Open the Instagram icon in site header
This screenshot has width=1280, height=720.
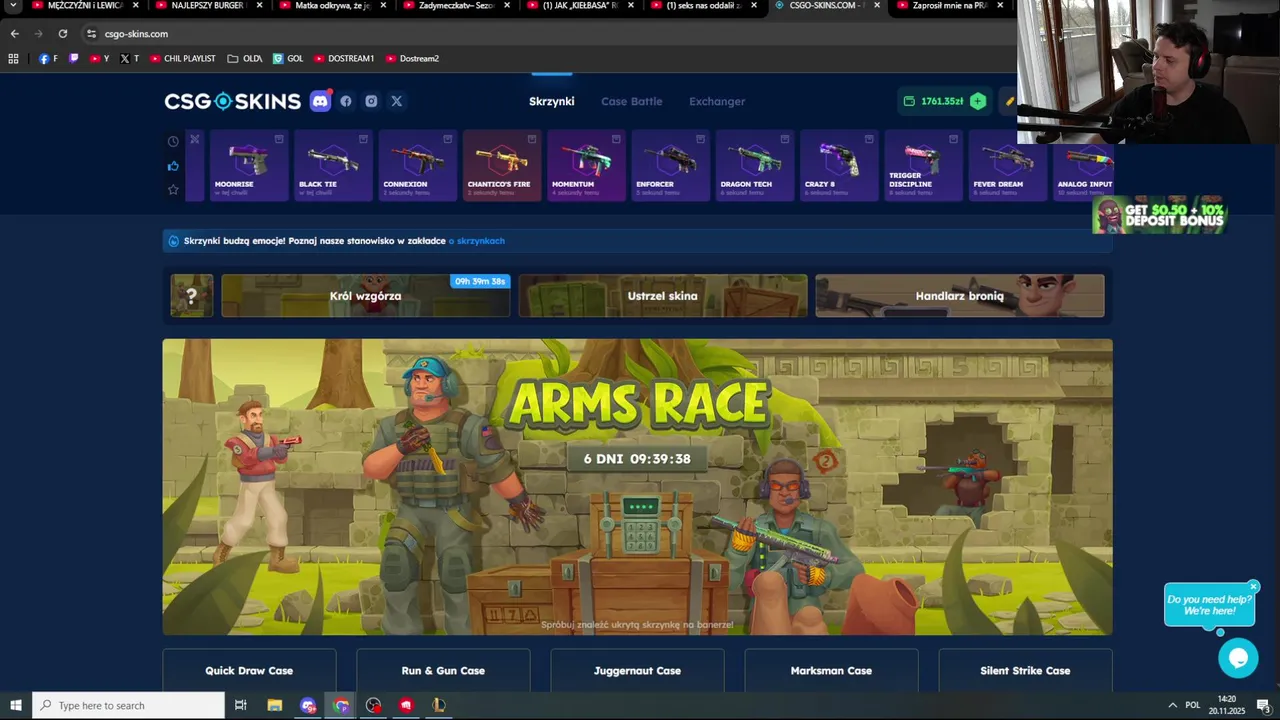(371, 101)
